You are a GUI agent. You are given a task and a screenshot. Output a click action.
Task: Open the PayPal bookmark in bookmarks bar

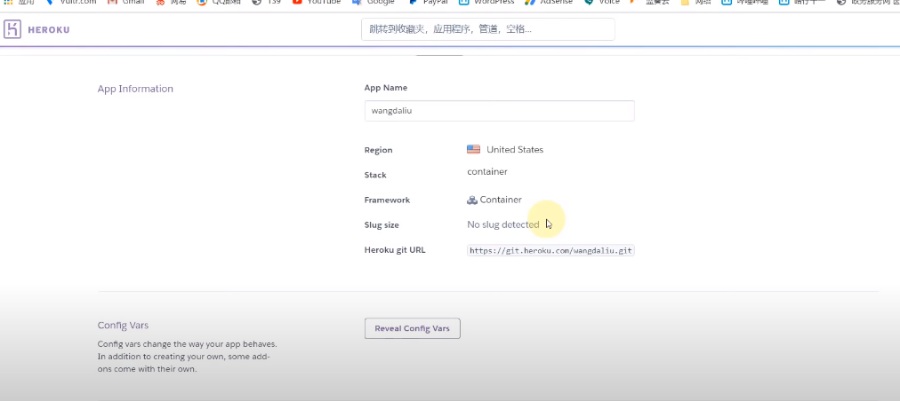tap(428, 2)
